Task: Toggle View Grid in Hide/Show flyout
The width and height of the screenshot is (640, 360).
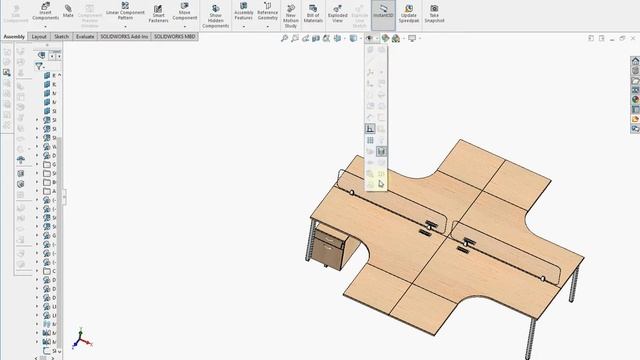Action: coord(370,140)
